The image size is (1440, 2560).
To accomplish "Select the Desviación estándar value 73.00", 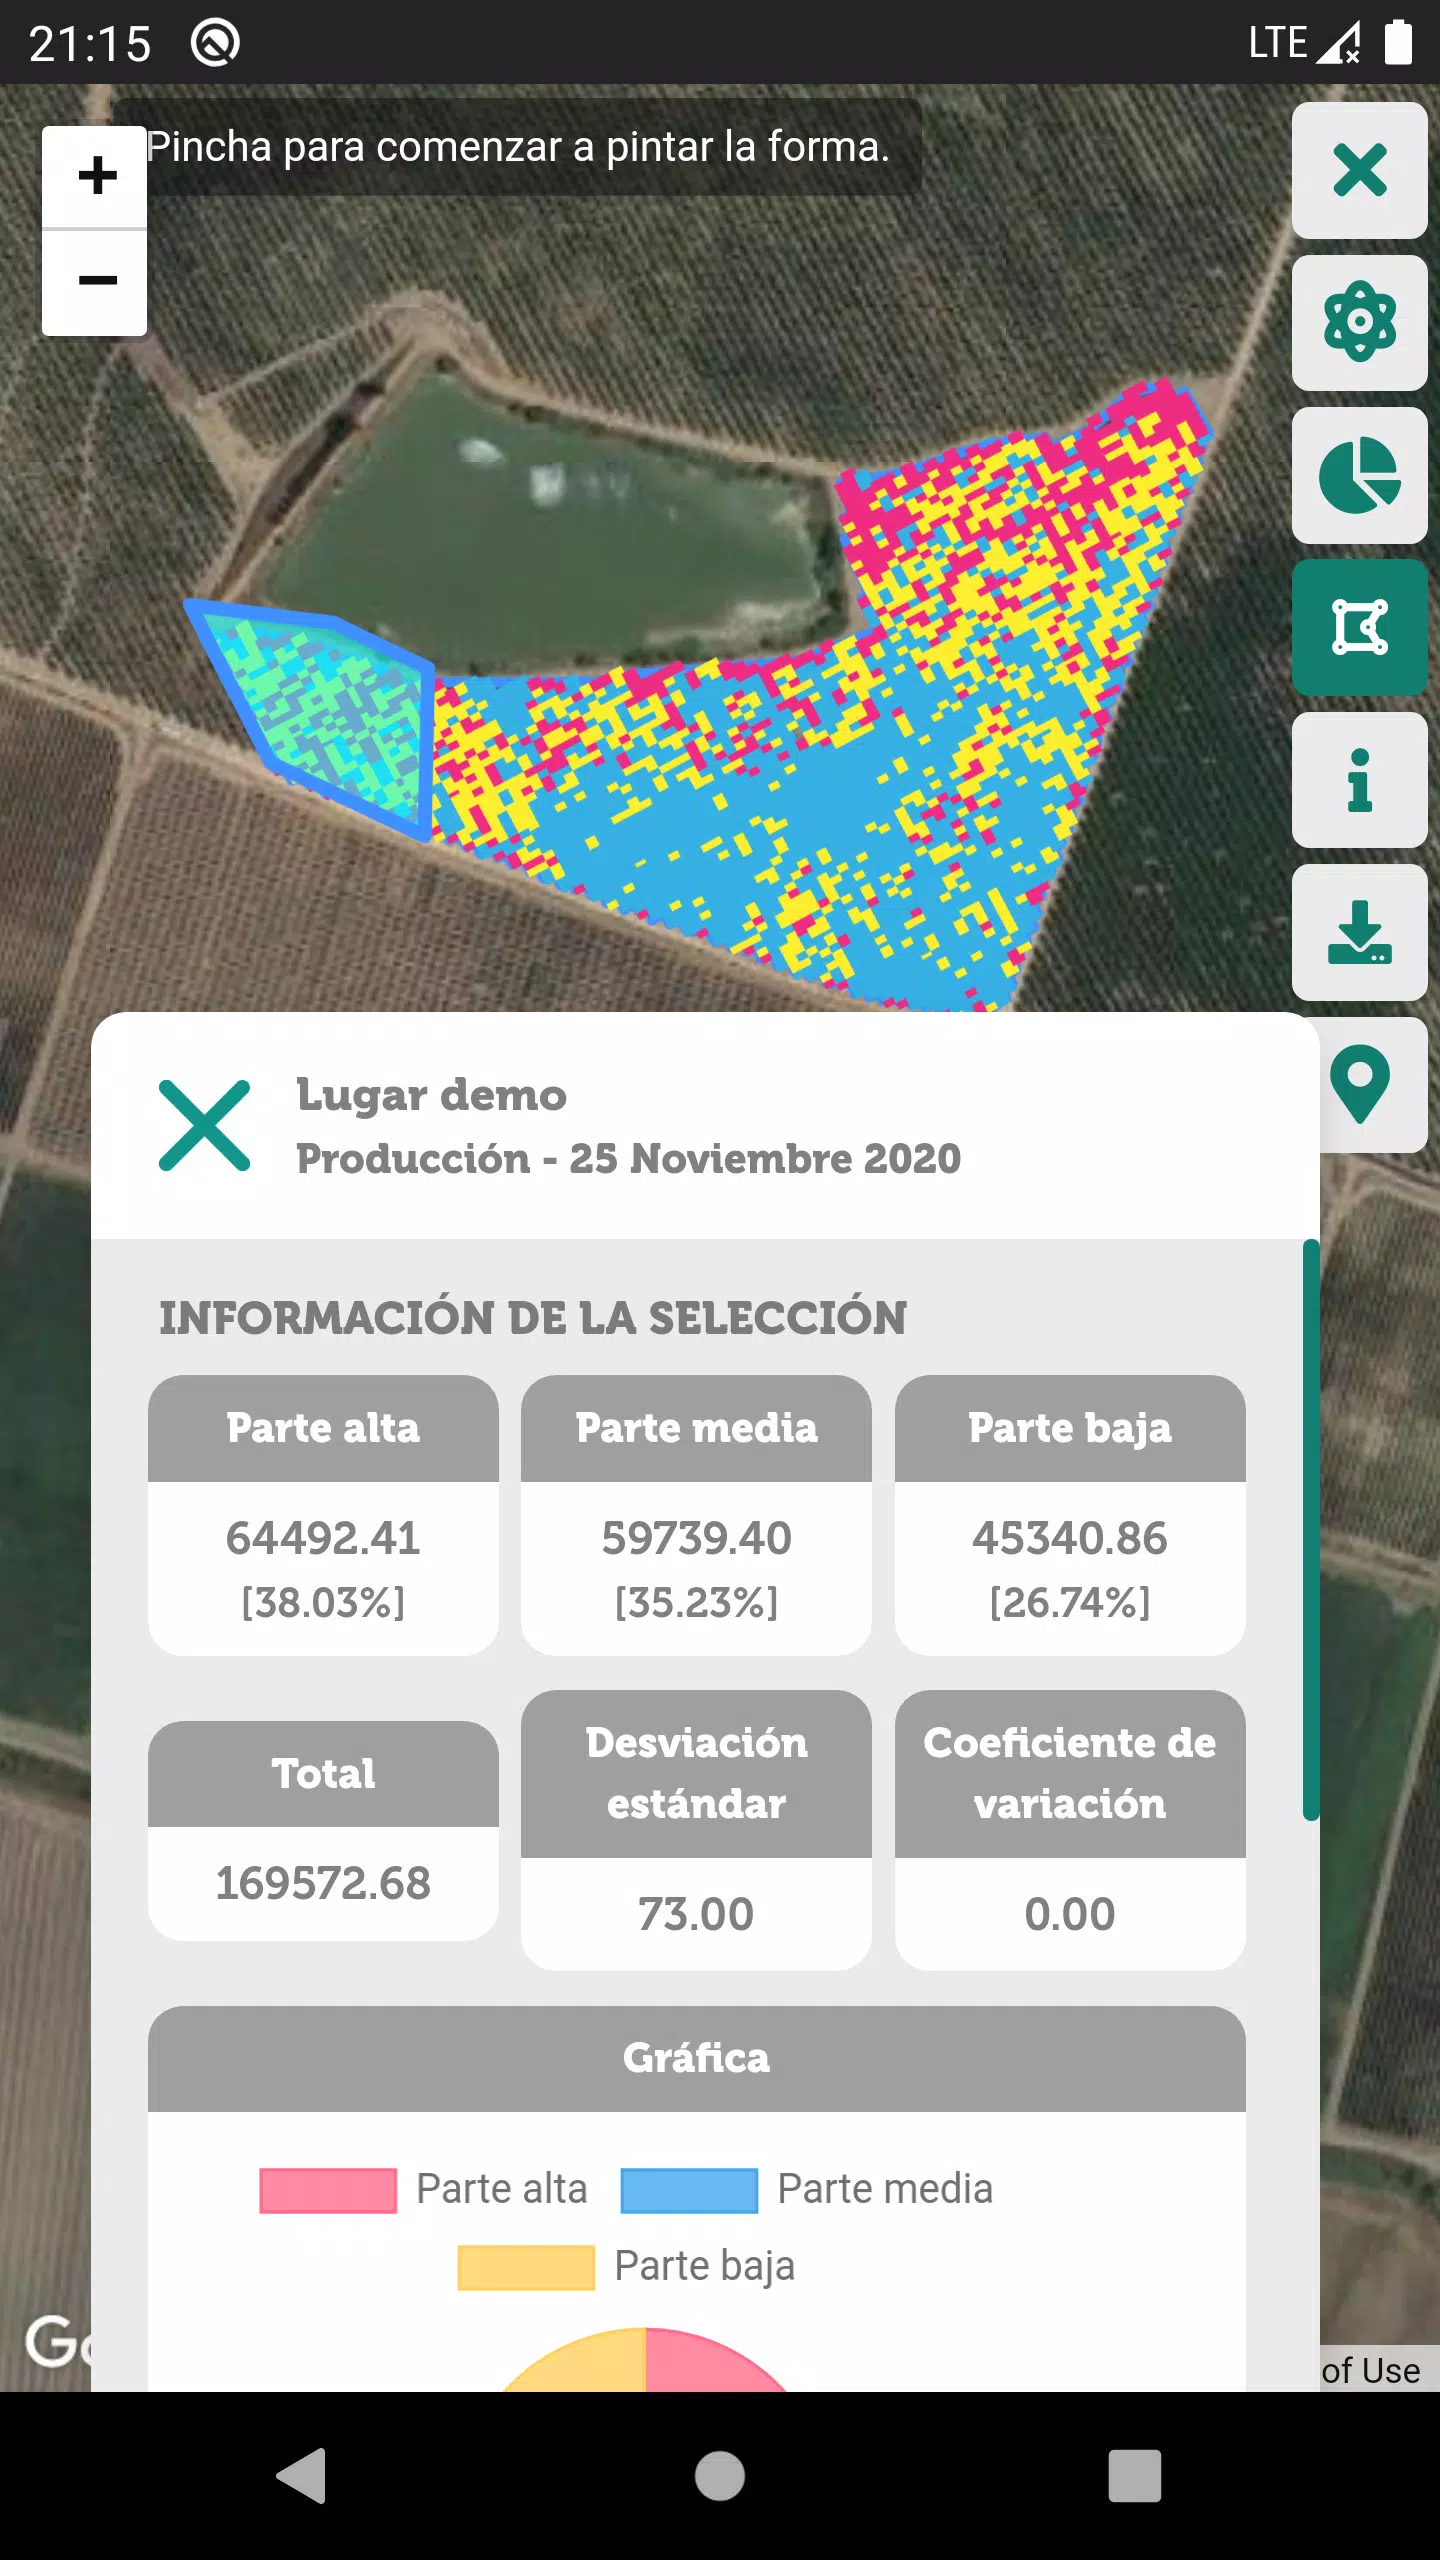I will [696, 1914].
